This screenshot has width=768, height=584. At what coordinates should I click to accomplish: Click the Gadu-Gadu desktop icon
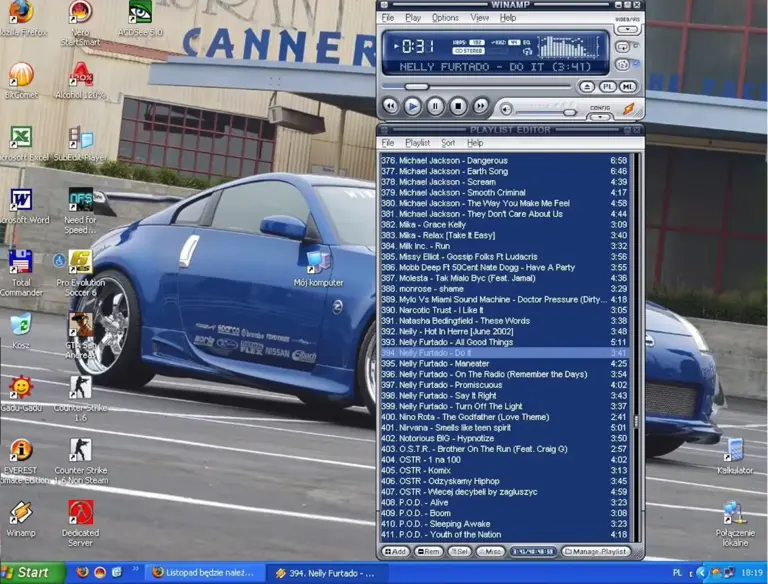21,394
